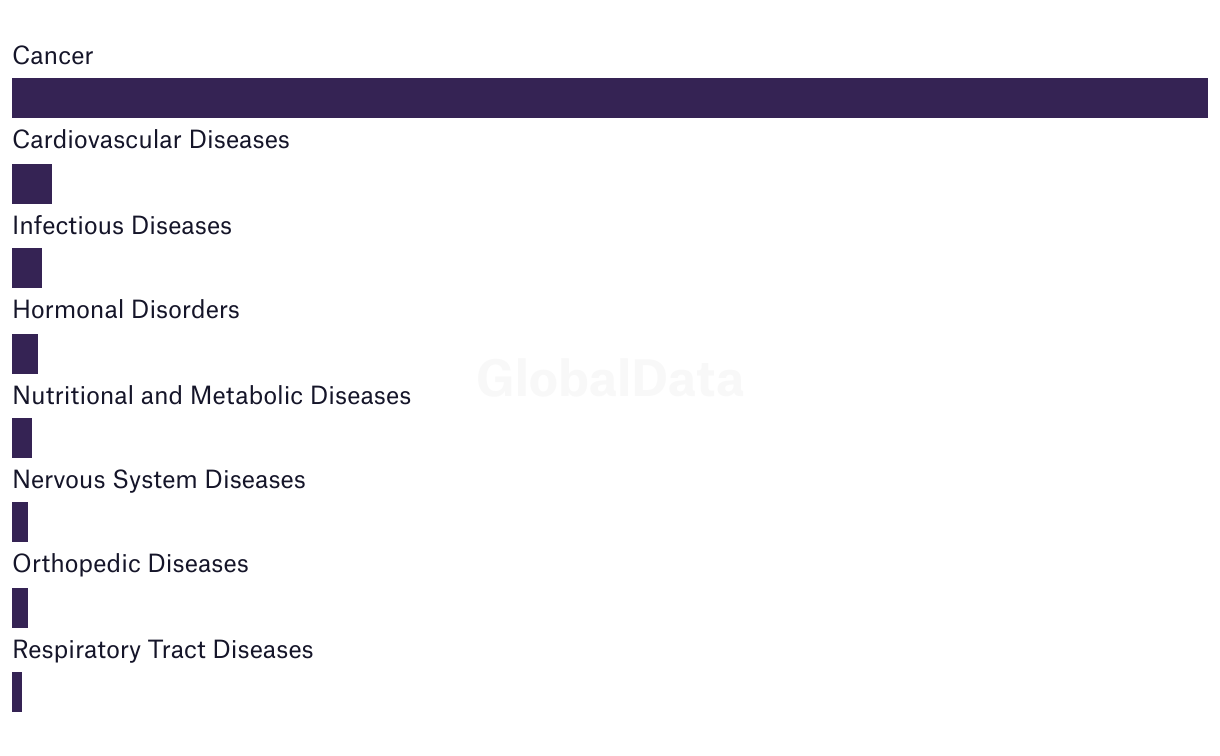Click the word Respiratory in the label
Screen dimensions: 1220x756
(x=76, y=650)
